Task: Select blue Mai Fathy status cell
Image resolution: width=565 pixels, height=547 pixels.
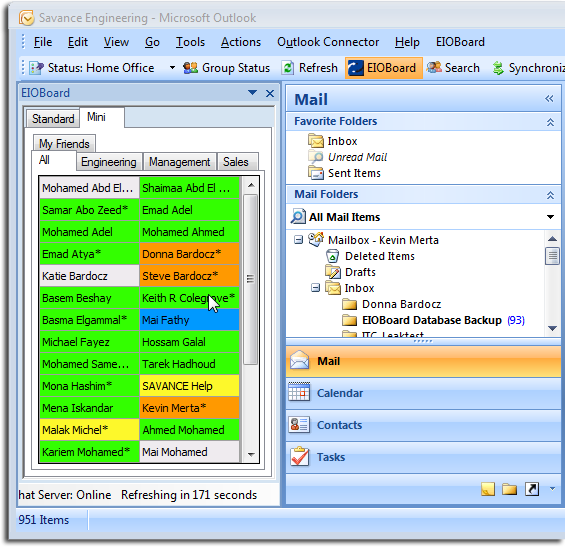Action: tap(189, 320)
